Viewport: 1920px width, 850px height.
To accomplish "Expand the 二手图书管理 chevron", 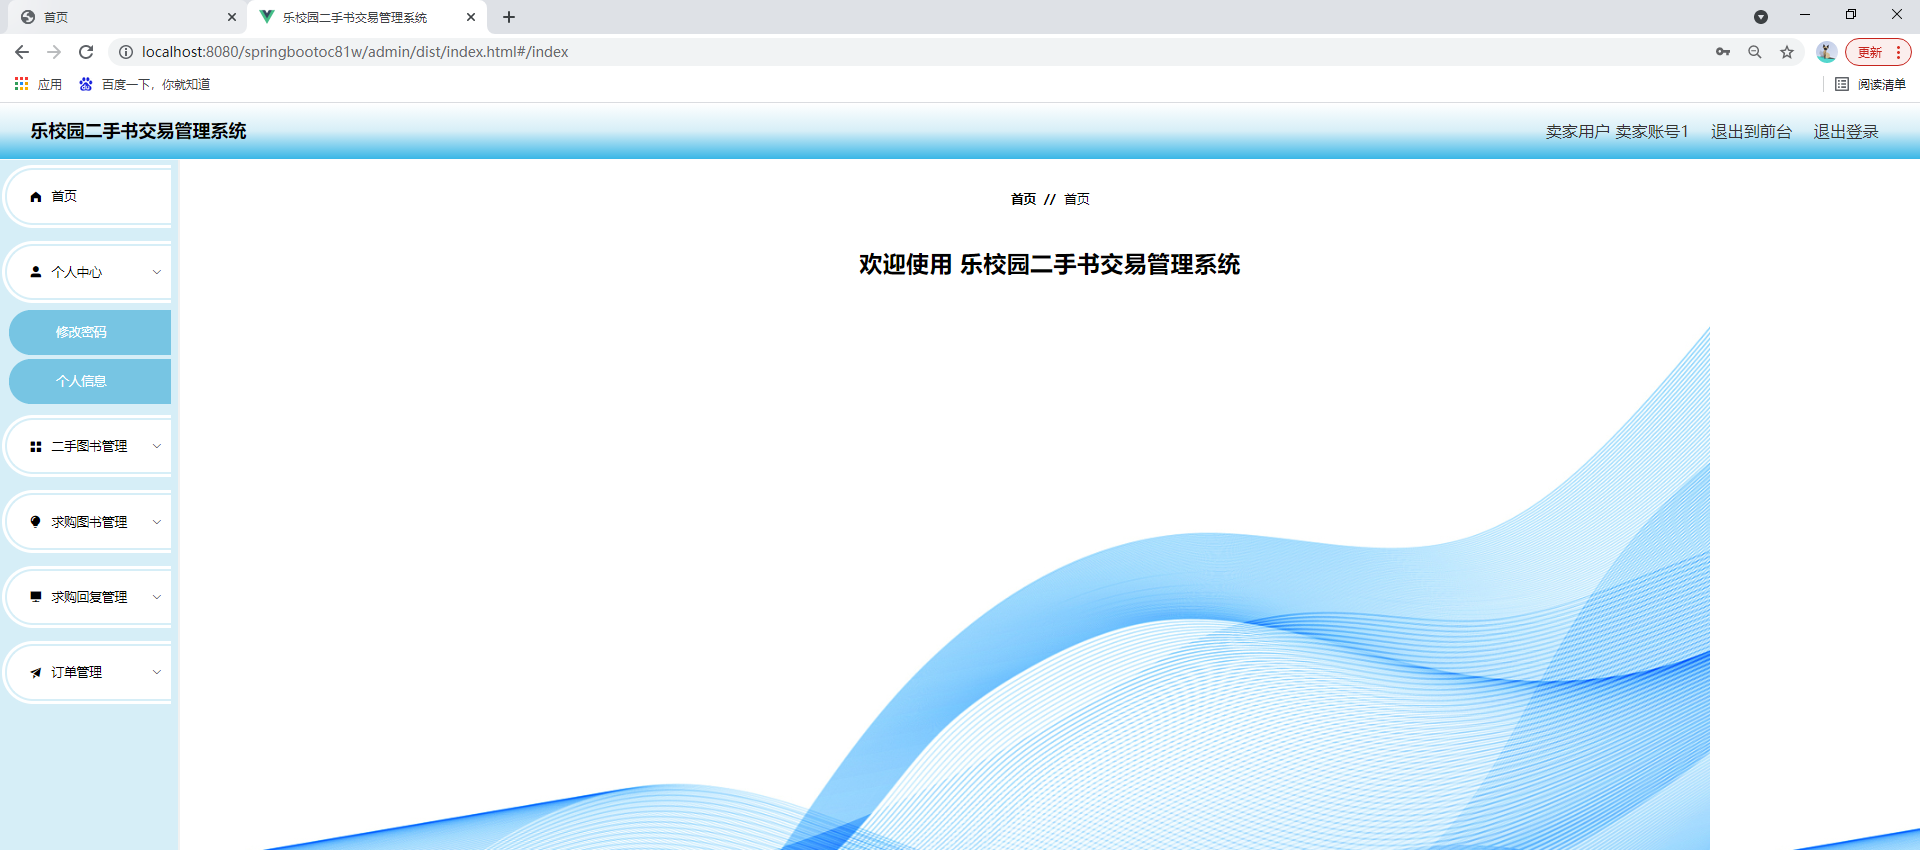I will coord(157,446).
